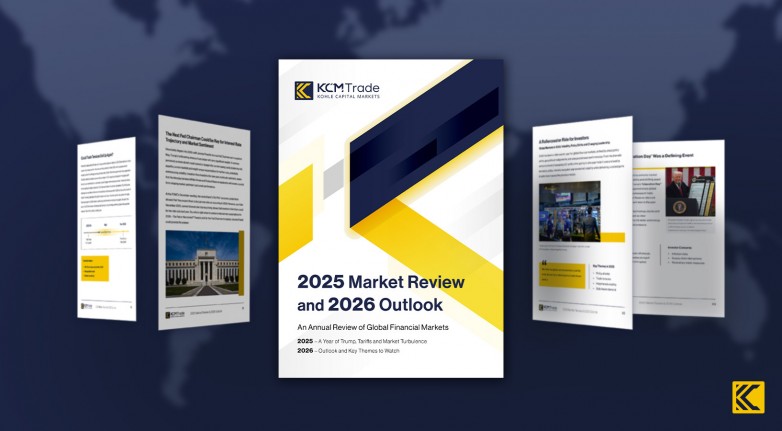Select the "2025 Market Review and 2026 Outlook" title
Viewport: 782px width, 431px height.
[x=381, y=293]
